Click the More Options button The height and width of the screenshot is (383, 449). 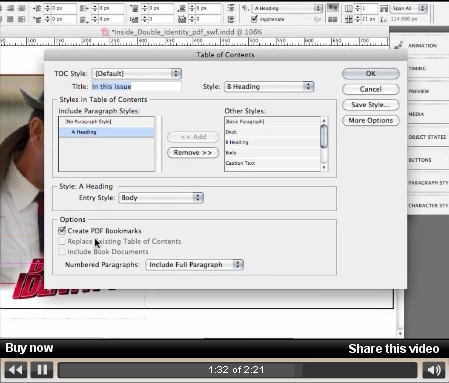(371, 120)
